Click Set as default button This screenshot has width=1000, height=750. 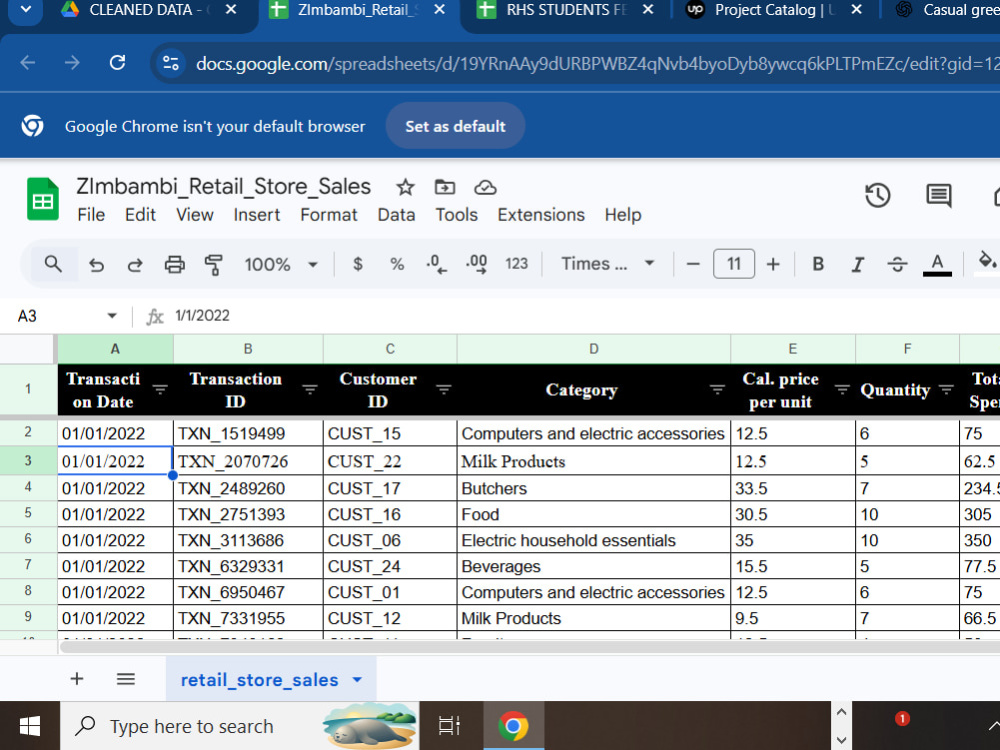click(455, 126)
